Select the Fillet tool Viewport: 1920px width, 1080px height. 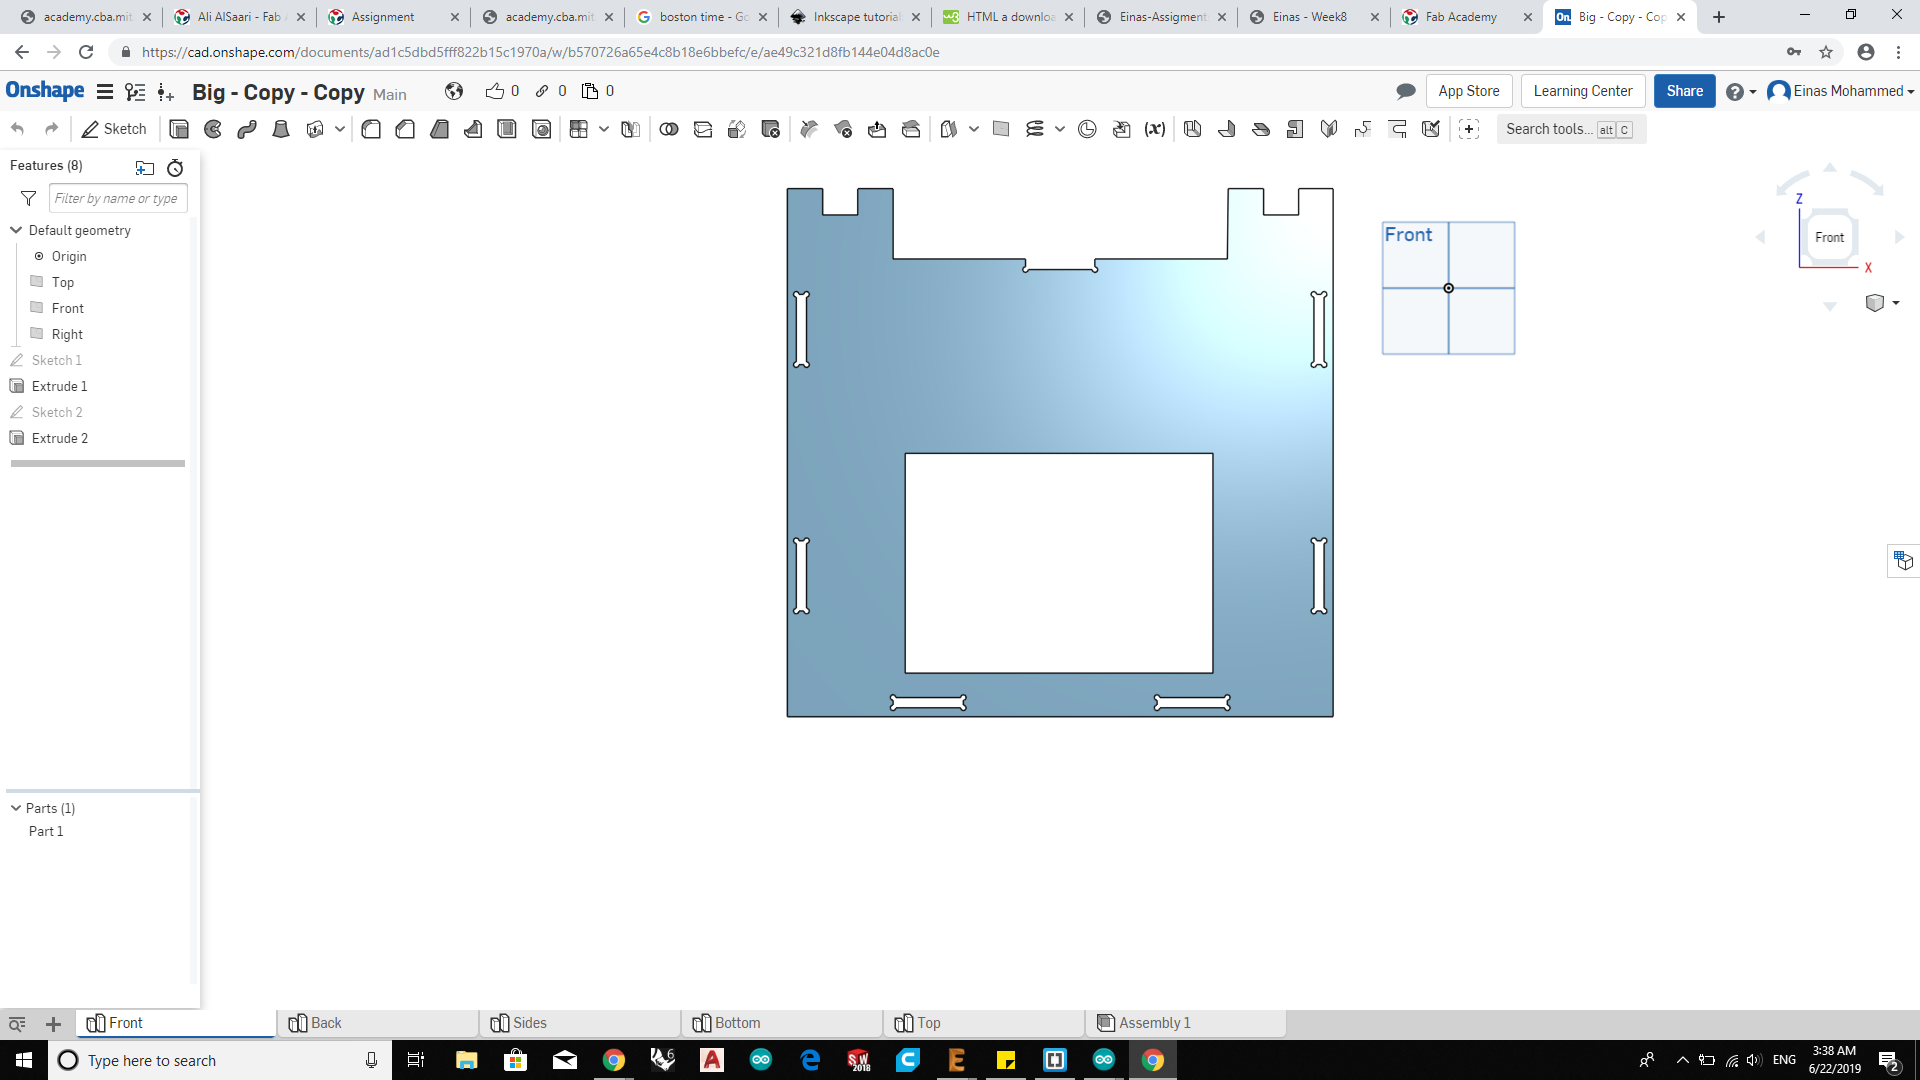click(371, 129)
